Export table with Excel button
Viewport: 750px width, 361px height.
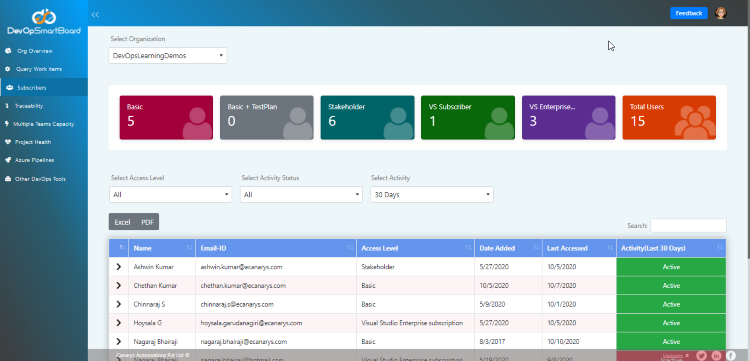pos(122,222)
